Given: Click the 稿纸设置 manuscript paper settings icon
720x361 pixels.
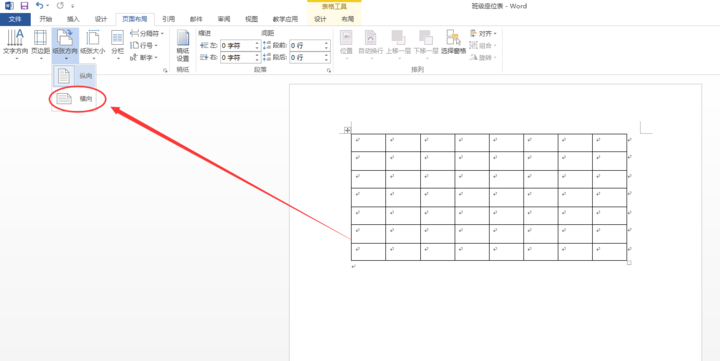Looking at the screenshot, I should click(x=183, y=45).
